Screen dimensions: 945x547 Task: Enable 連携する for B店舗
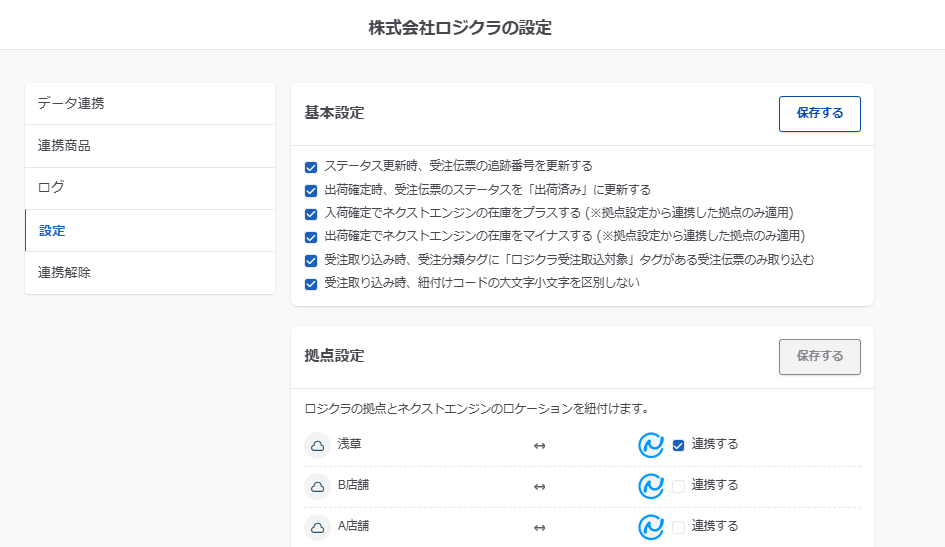679,486
